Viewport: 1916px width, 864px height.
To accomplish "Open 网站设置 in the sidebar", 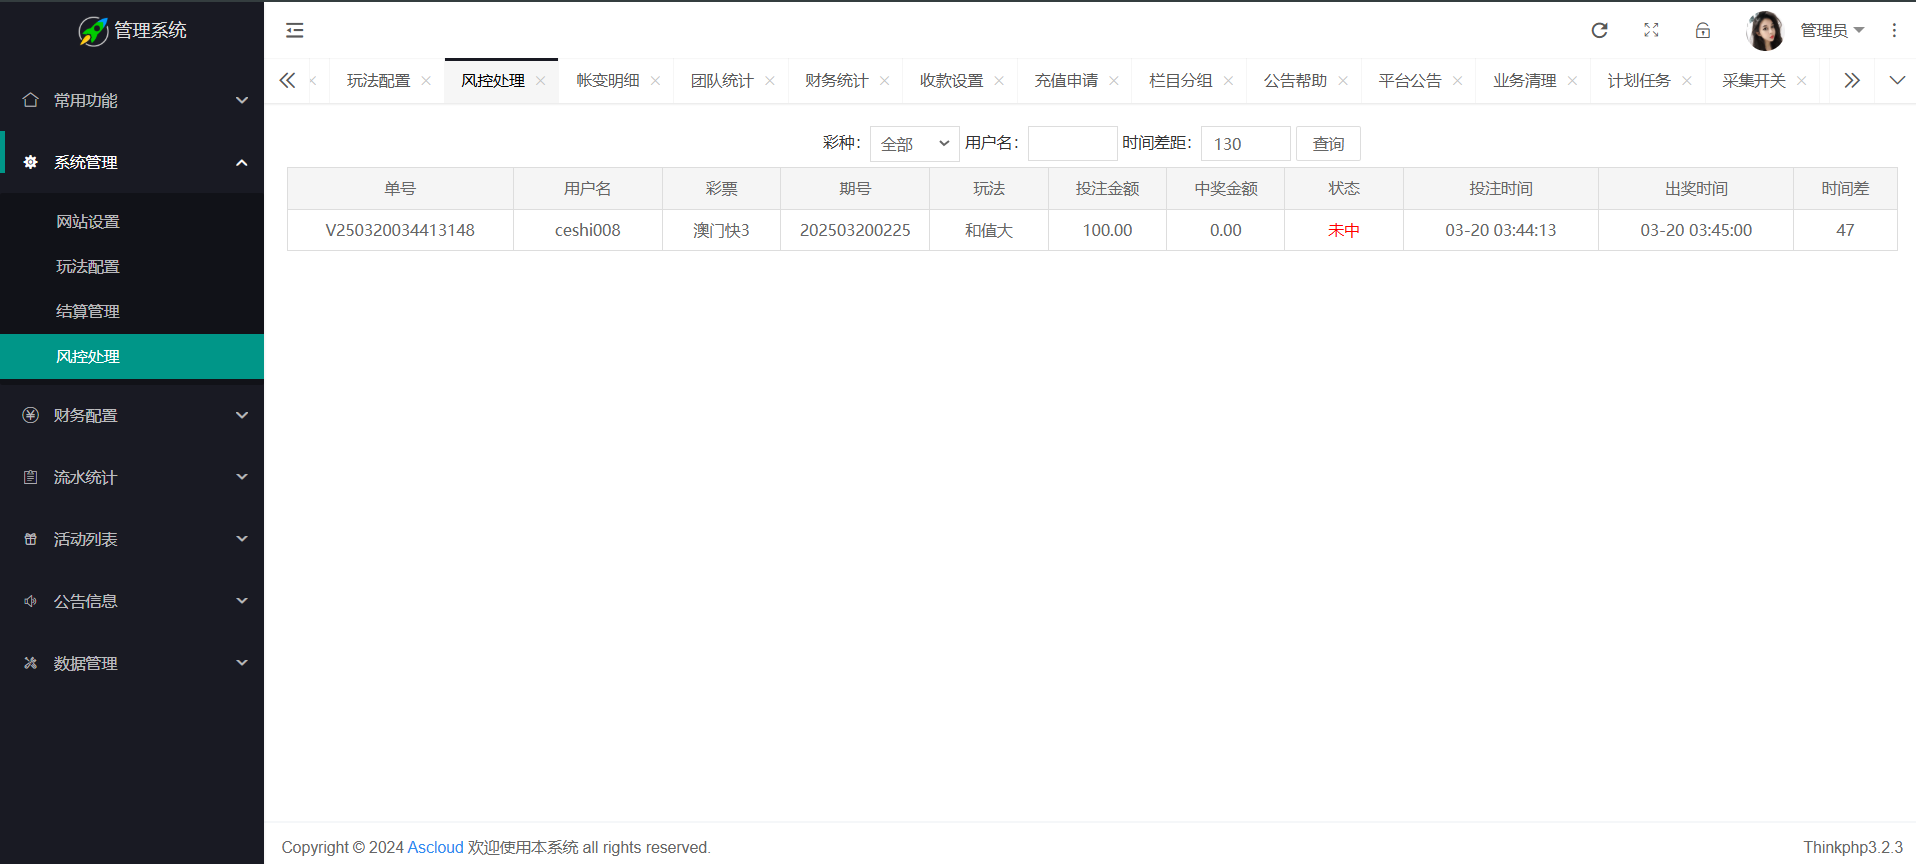I will pyautogui.click(x=132, y=222).
